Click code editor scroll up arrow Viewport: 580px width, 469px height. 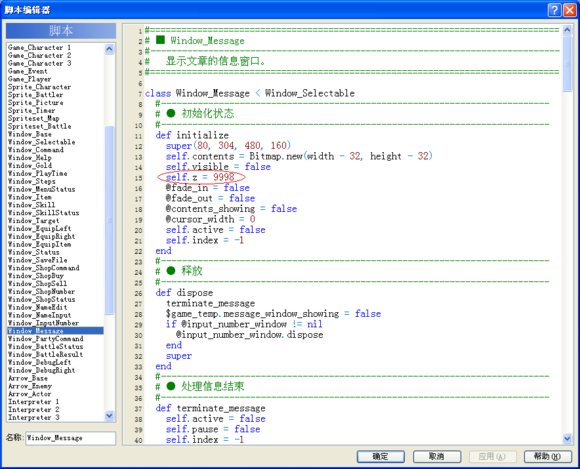pos(567,30)
